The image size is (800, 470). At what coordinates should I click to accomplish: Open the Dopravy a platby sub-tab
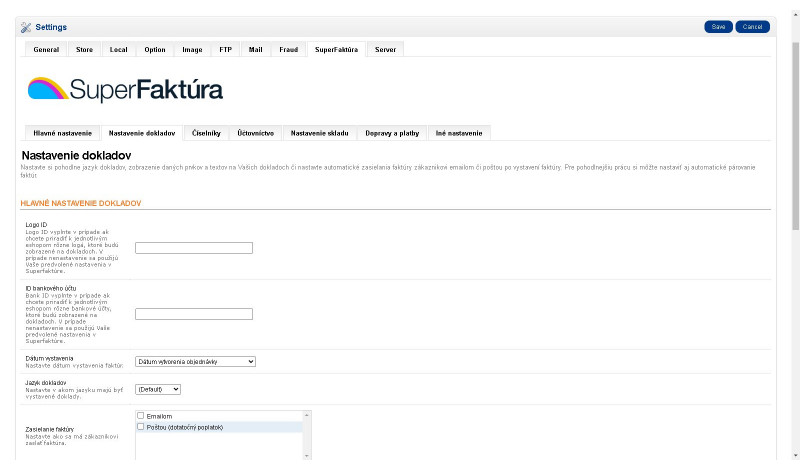[x=392, y=133]
